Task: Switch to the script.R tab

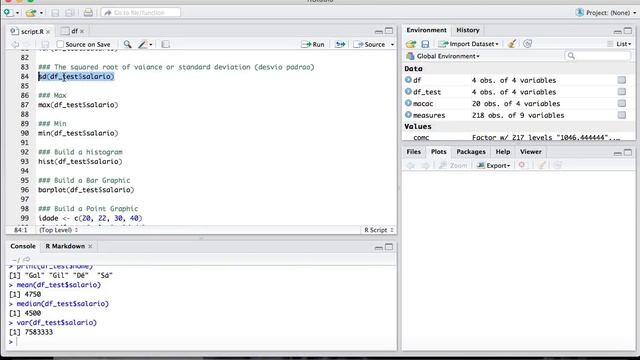Action: tap(32, 31)
